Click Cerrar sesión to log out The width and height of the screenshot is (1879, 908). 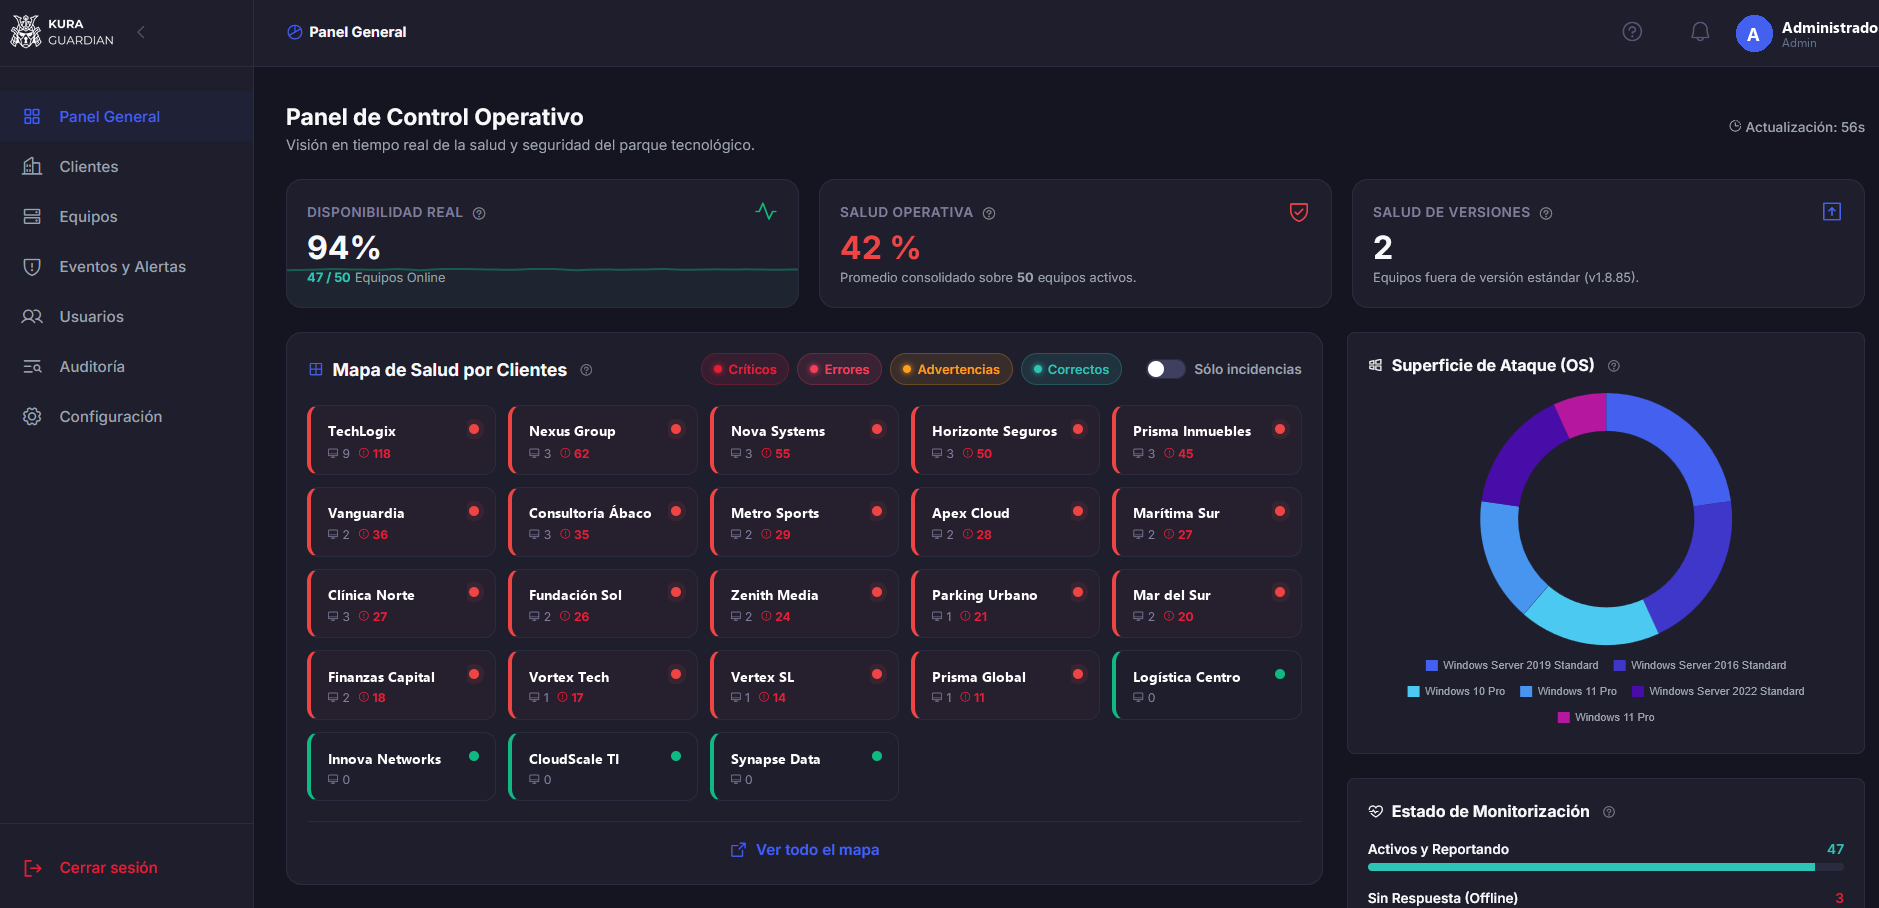coord(108,868)
